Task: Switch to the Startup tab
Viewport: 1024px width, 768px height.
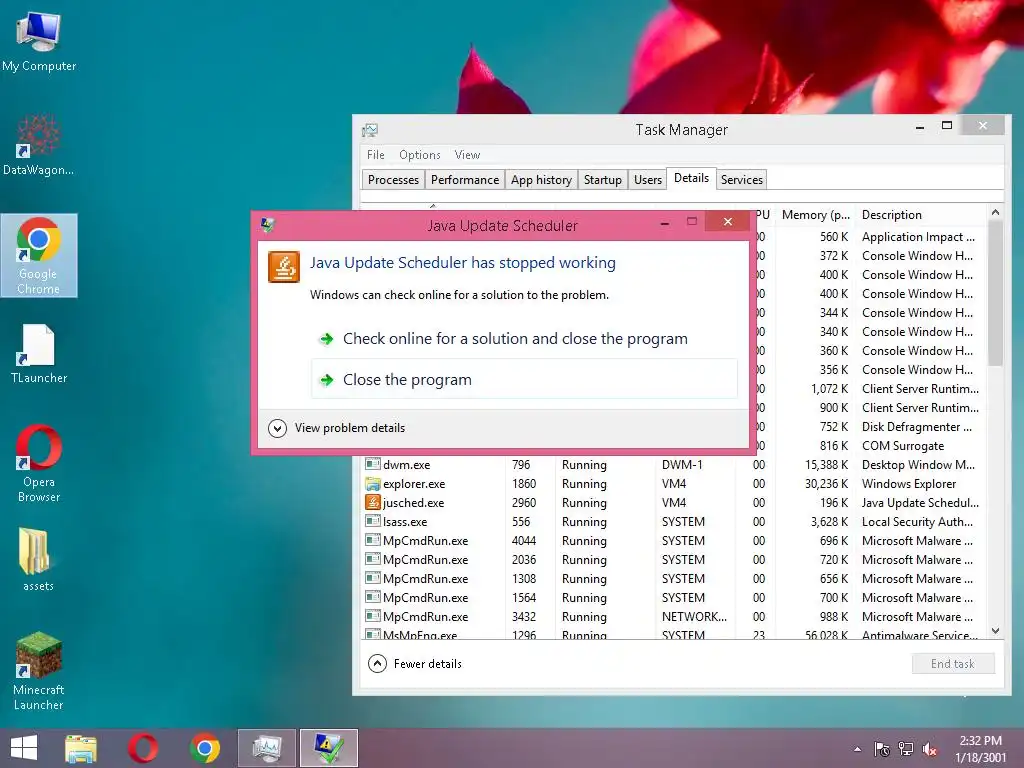Action: coord(602,180)
